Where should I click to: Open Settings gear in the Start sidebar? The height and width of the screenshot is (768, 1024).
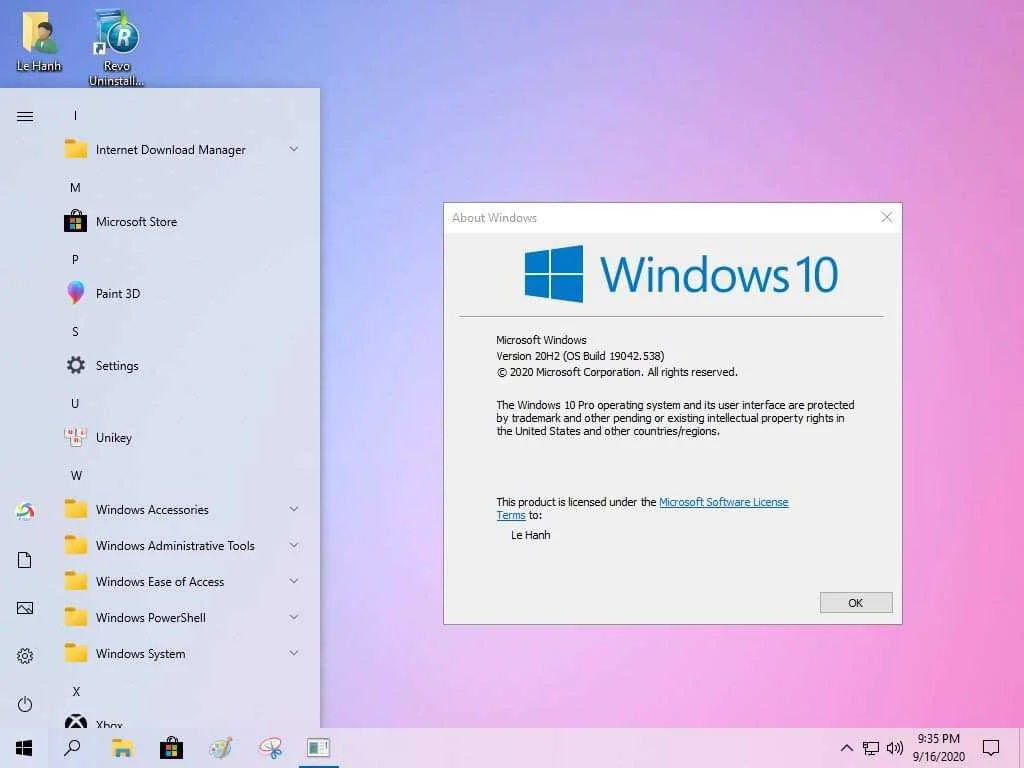tap(25, 656)
